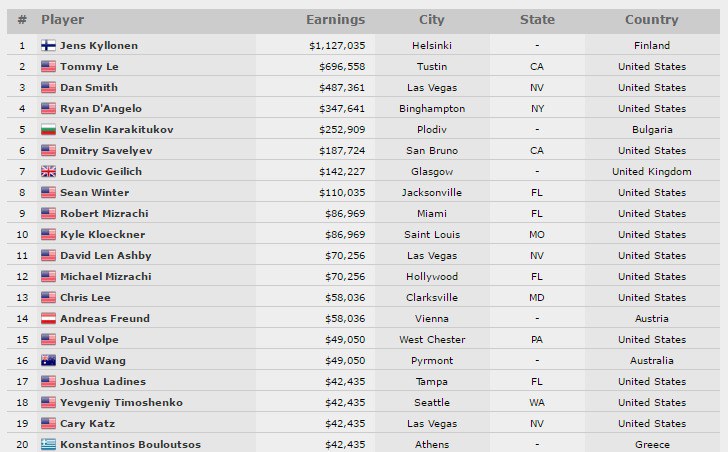The width and height of the screenshot is (728, 452).
Task: Click the US flag beside Tommy Le
Action: click(x=48, y=67)
